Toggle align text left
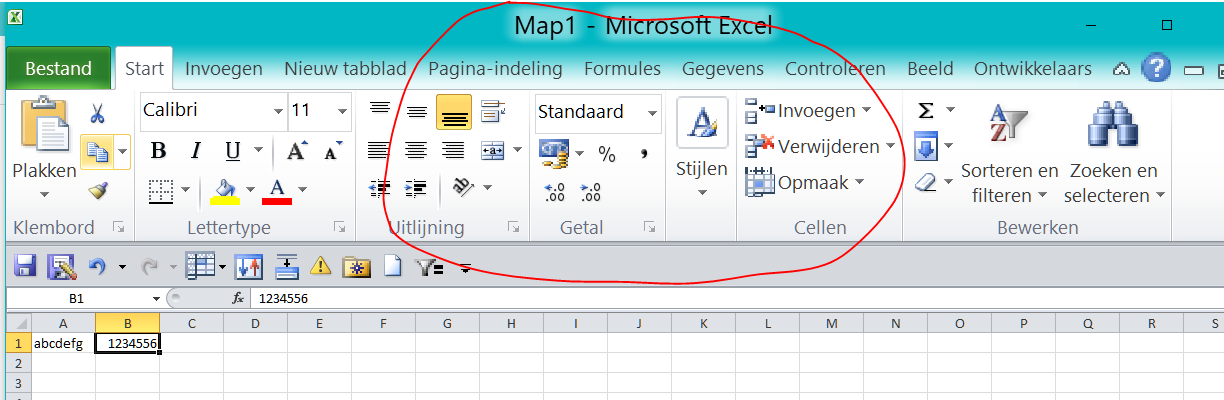The width and height of the screenshot is (1224, 400). click(x=378, y=150)
